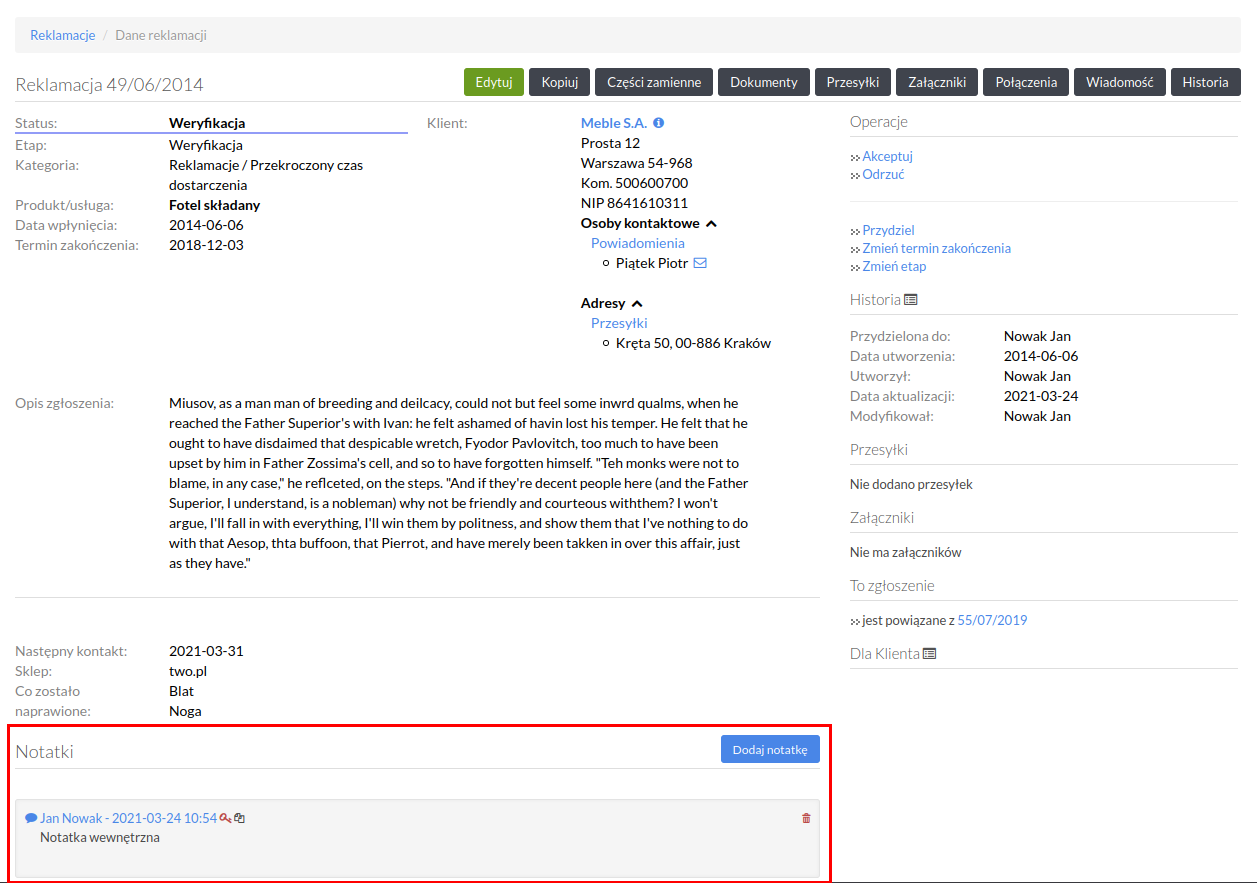This screenshot has width=1257, height=883.
Task: Click the envelope icon next to Piątek Piotr
Action: click(700, 263)
